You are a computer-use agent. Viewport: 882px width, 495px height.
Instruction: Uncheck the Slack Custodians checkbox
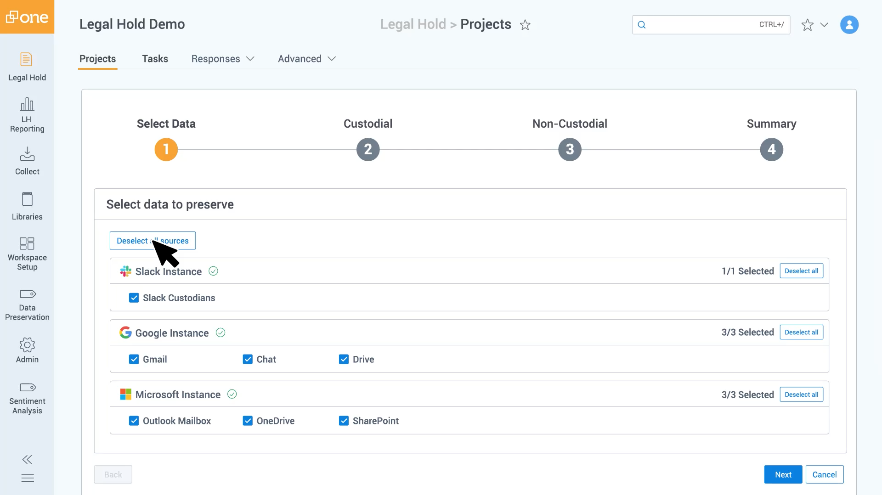click(x=134, y=298)
